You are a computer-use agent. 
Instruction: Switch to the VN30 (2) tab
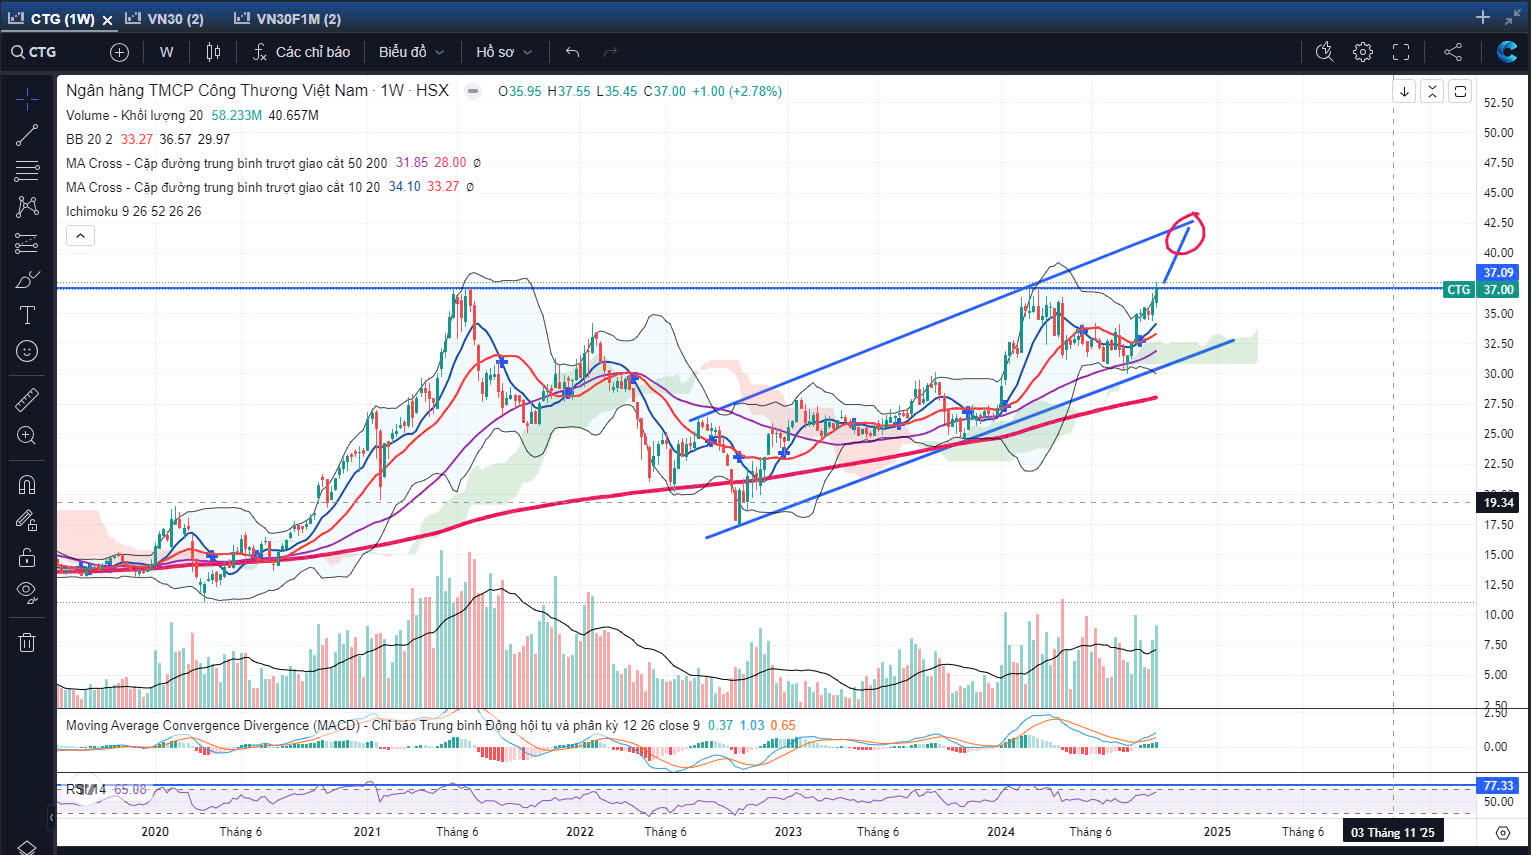tap(165, 18)
